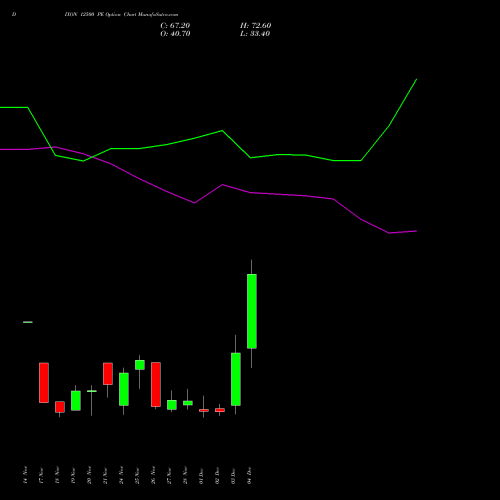Click the small green 25 Nov candlestick
Image resolution: width=500 pixels, height=500 pixels.
tap(140, 365)
